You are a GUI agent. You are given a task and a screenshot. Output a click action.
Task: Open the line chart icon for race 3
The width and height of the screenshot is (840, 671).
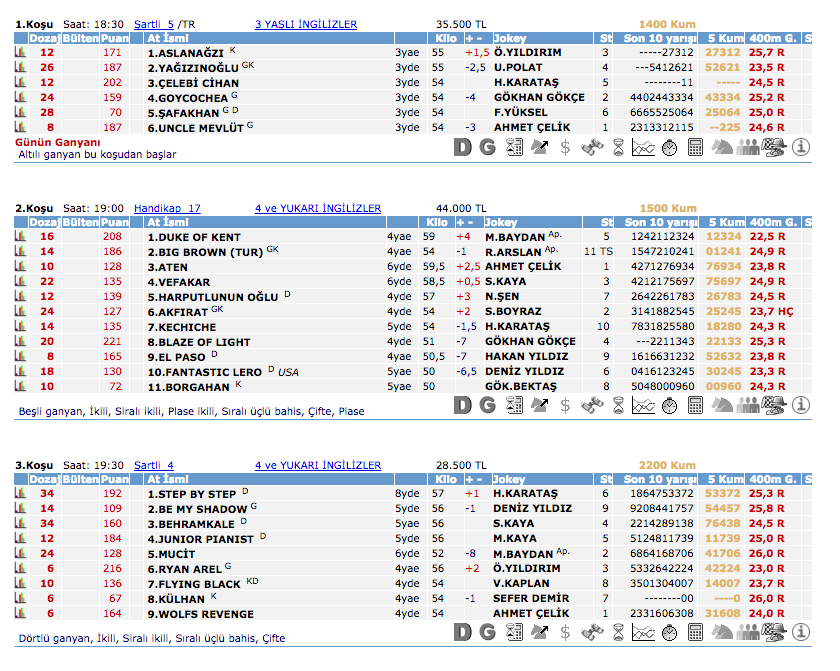643,633
